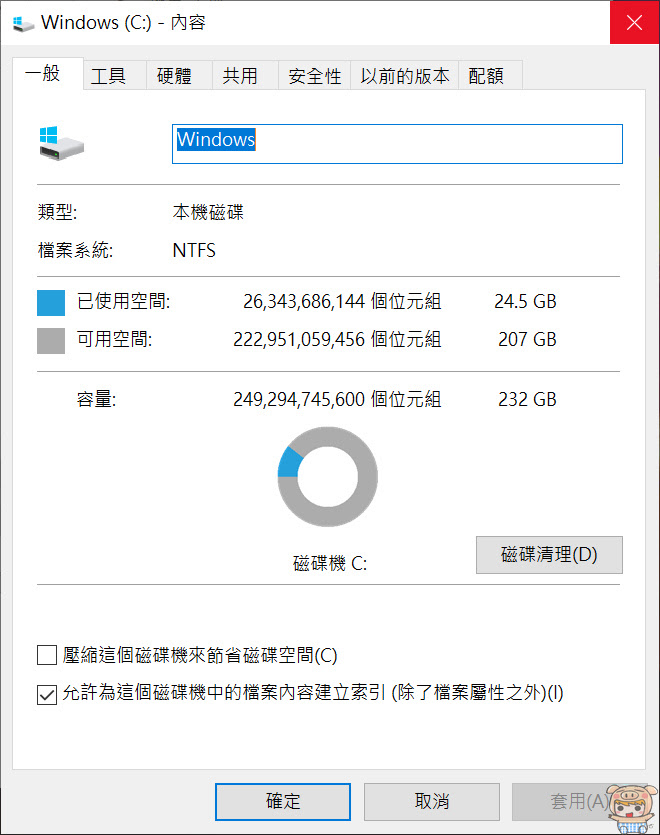Close the properties dialog with red X
This screenshot has height=835, width=660.
pyautogui.click(x=634, y=22)
